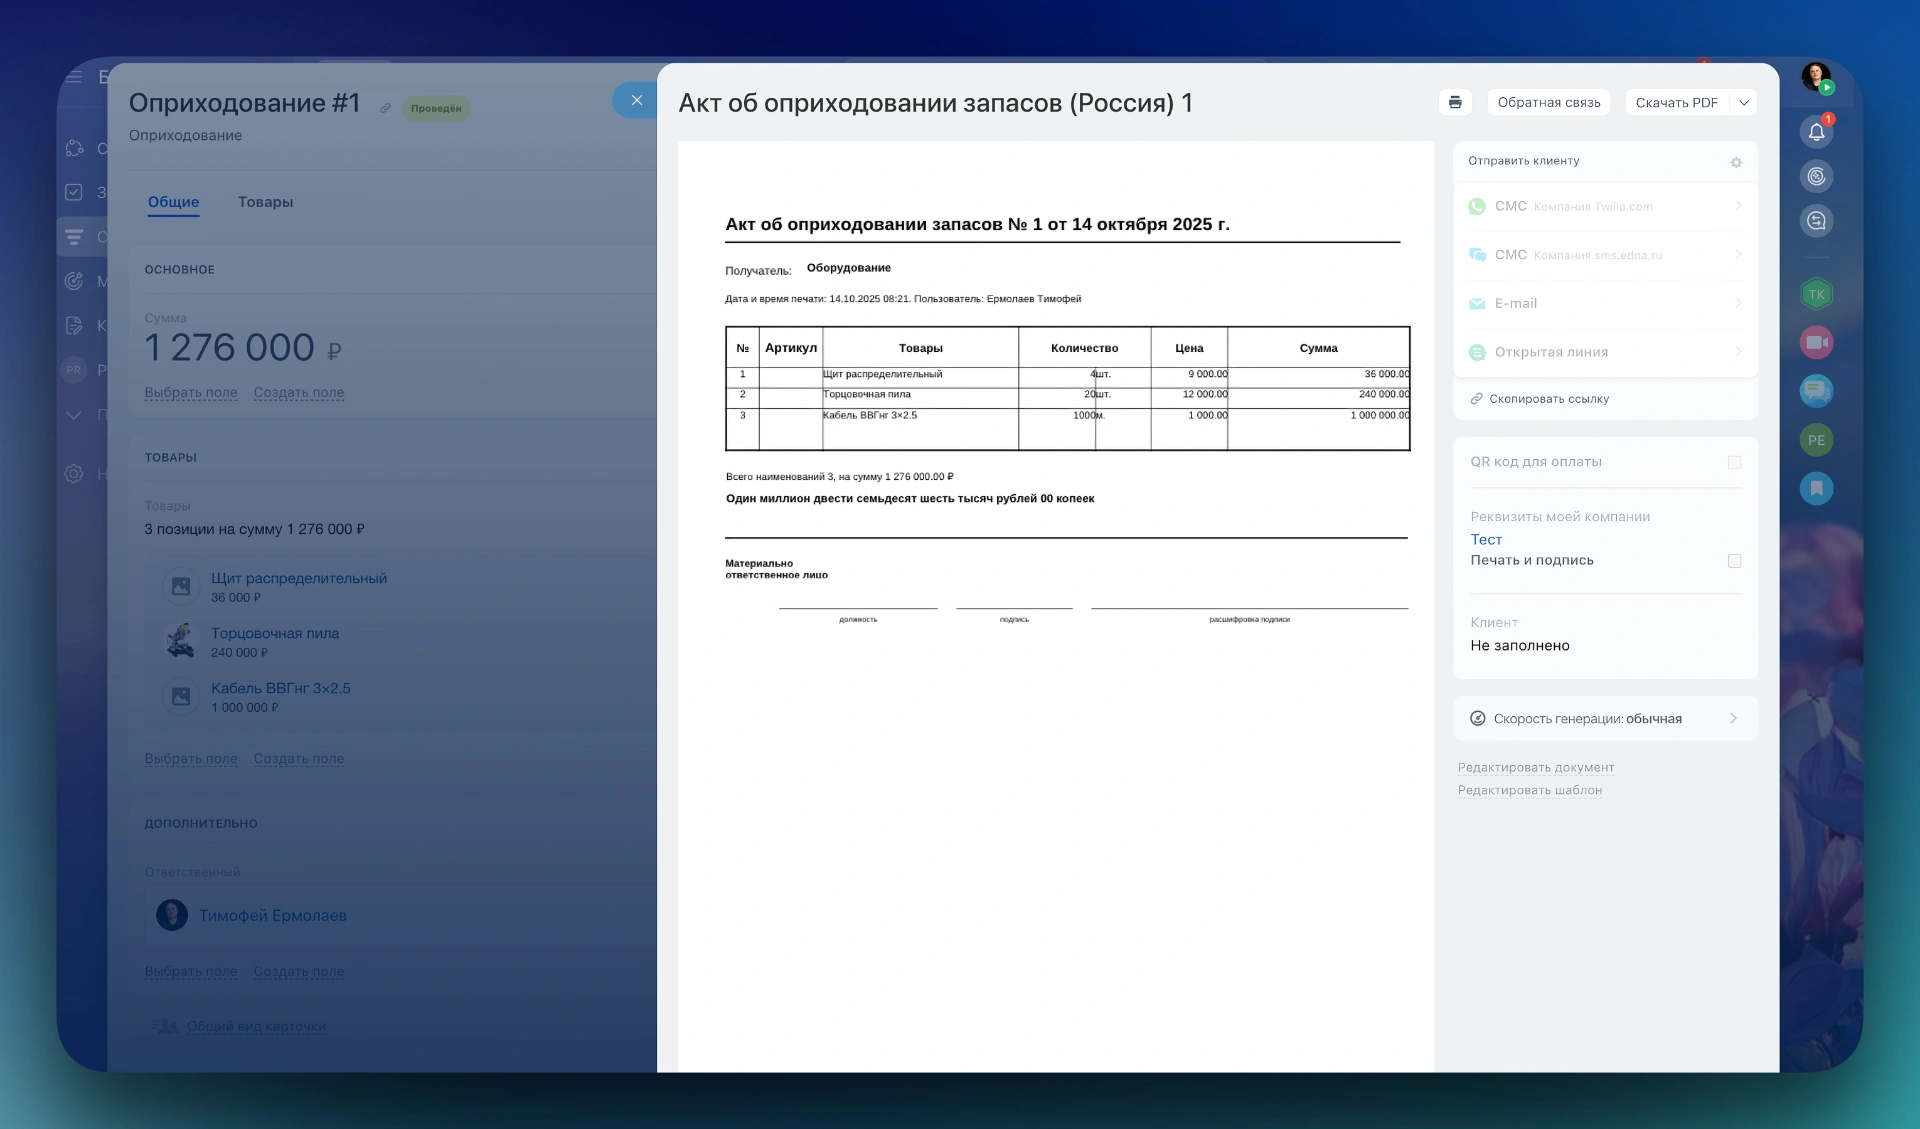Open the Скачать PDF dropdown arrow
Viewport: 1920px width, 1129px height.
(x=1744, y=102)
